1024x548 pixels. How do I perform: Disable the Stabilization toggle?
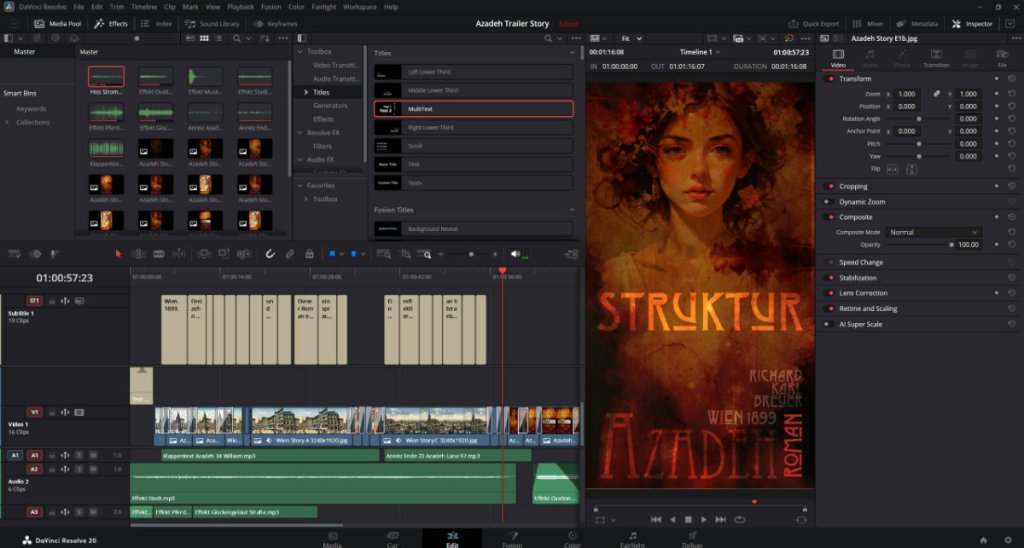(x=830, y=278)
